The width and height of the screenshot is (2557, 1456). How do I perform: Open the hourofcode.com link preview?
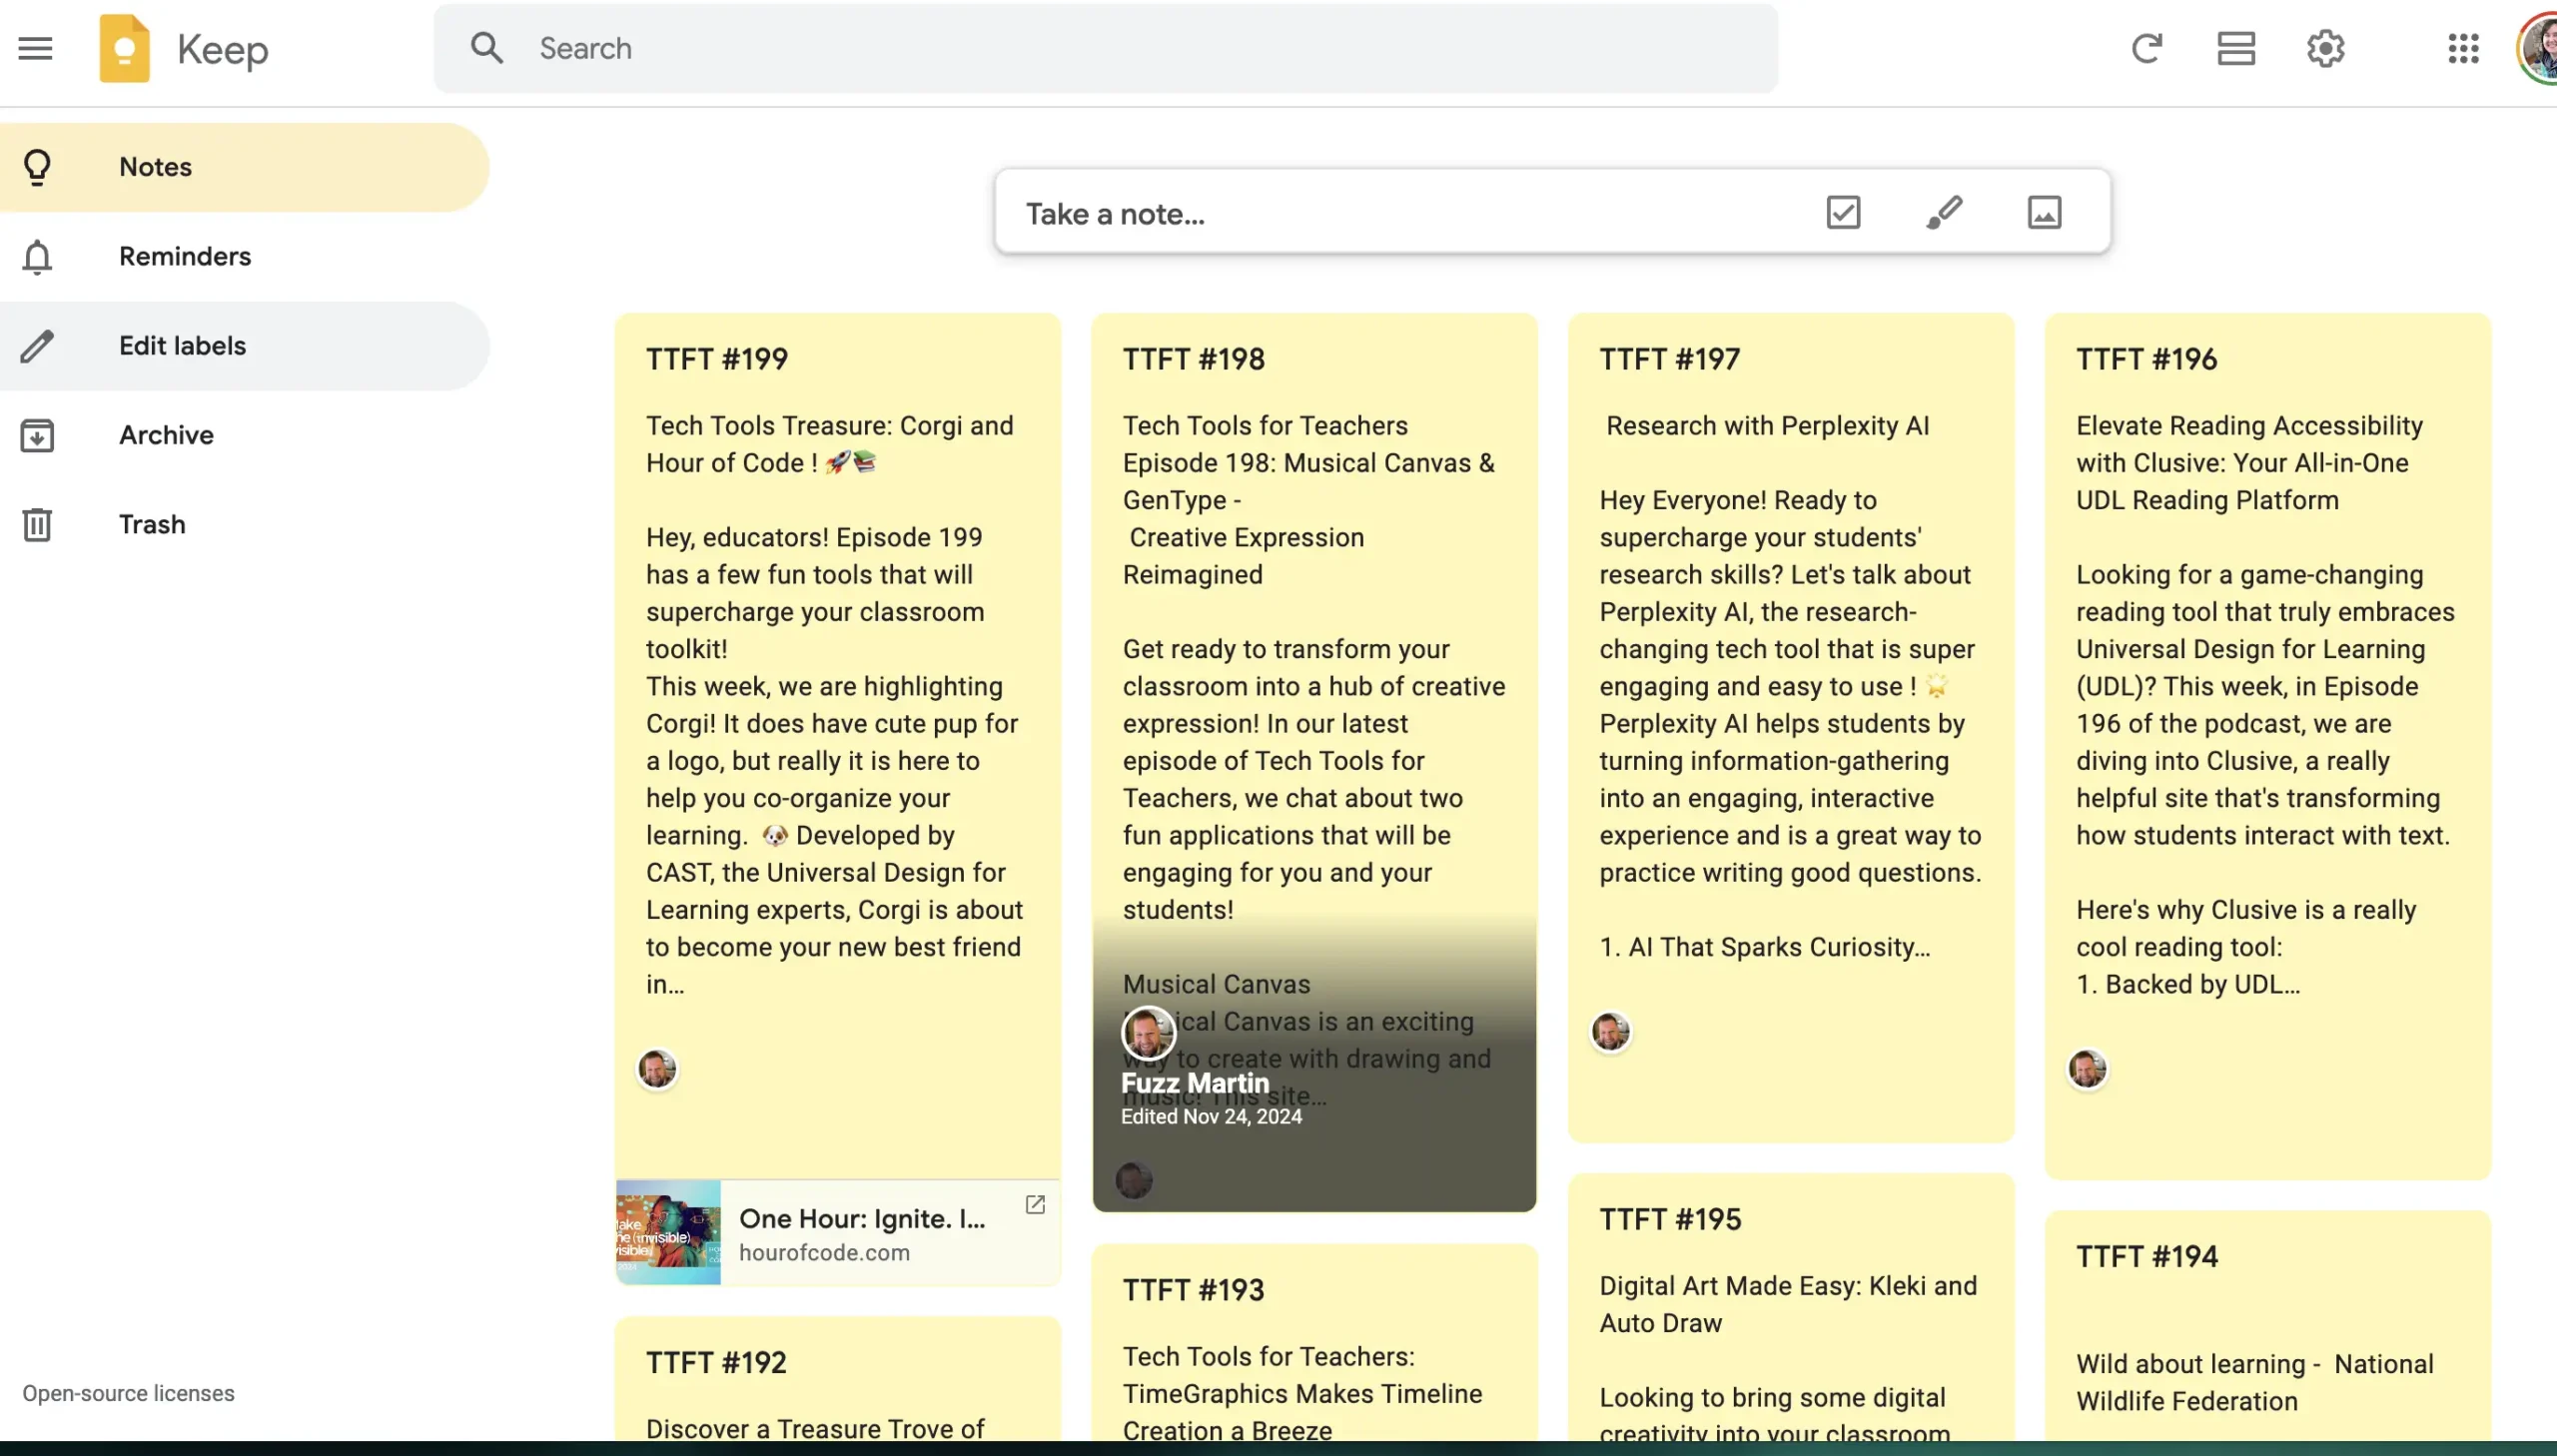(838, 1233)
